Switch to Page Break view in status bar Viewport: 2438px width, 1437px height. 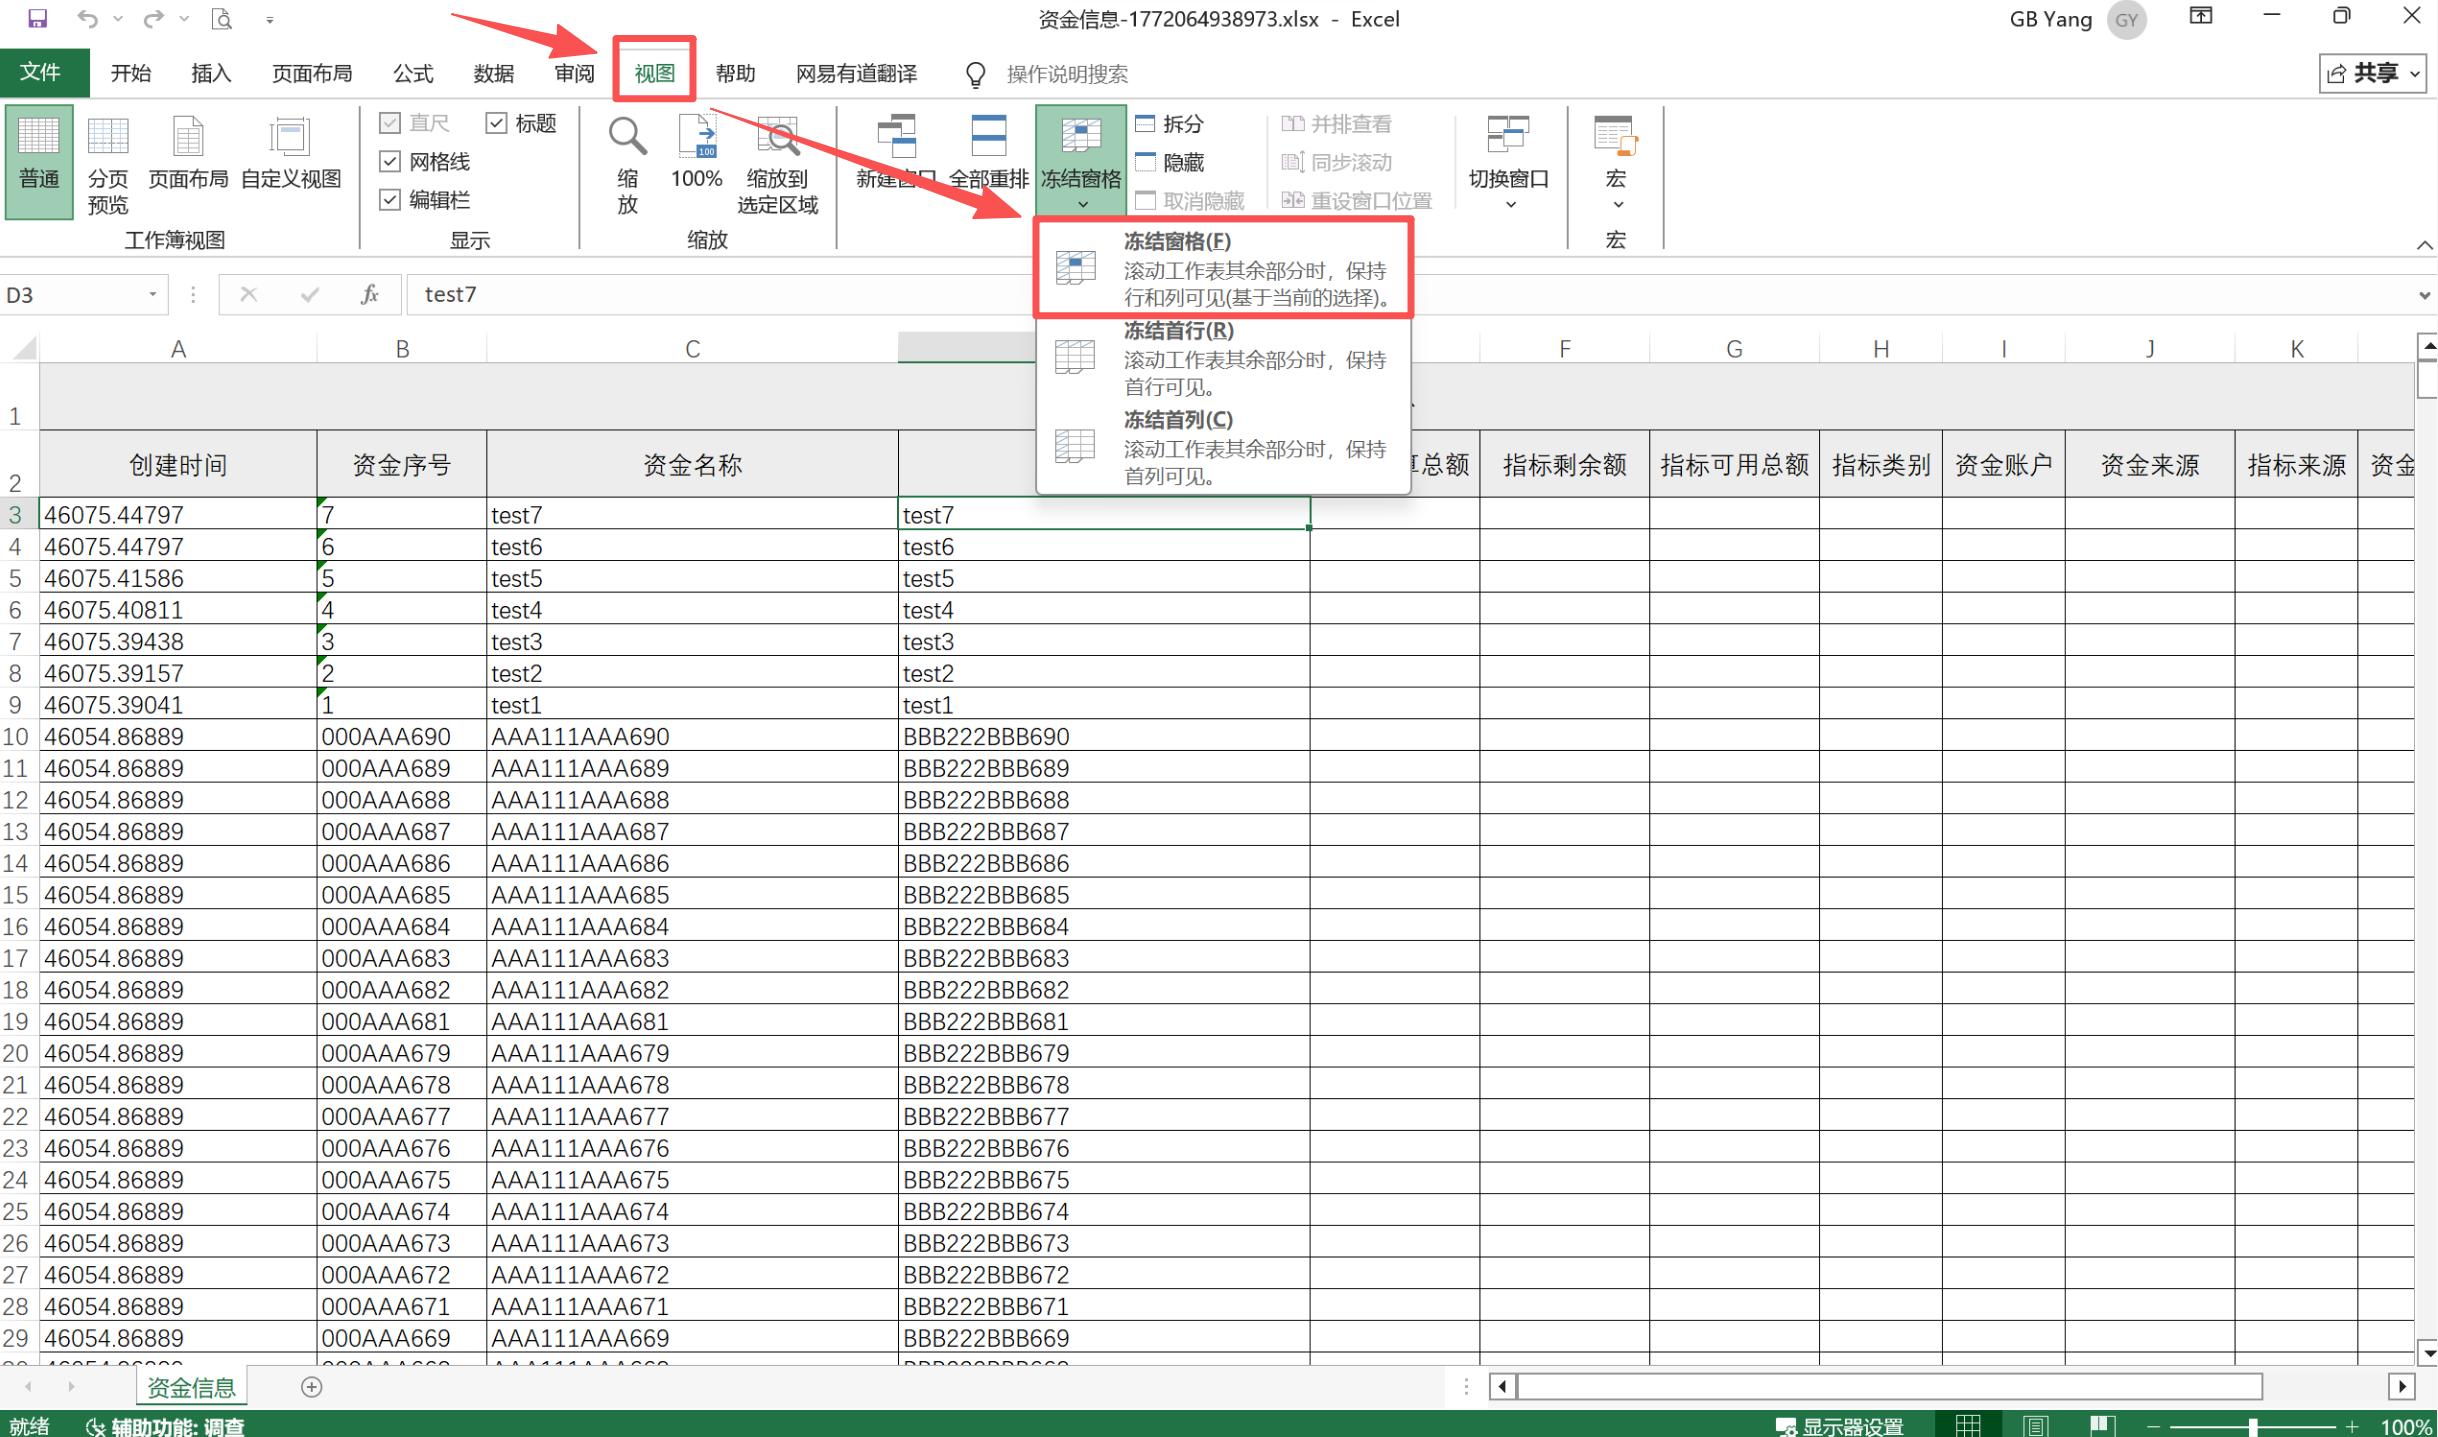tap(2101, 1425)
